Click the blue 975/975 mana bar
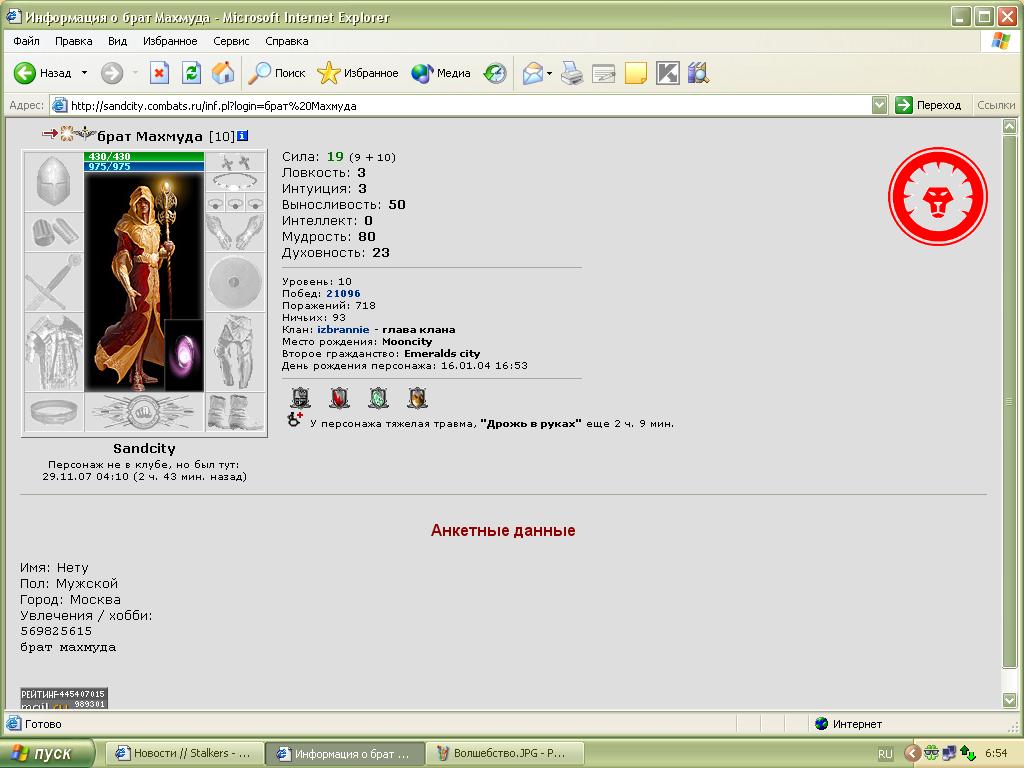The image size is (1024, 768). click(x=144, y=167)
